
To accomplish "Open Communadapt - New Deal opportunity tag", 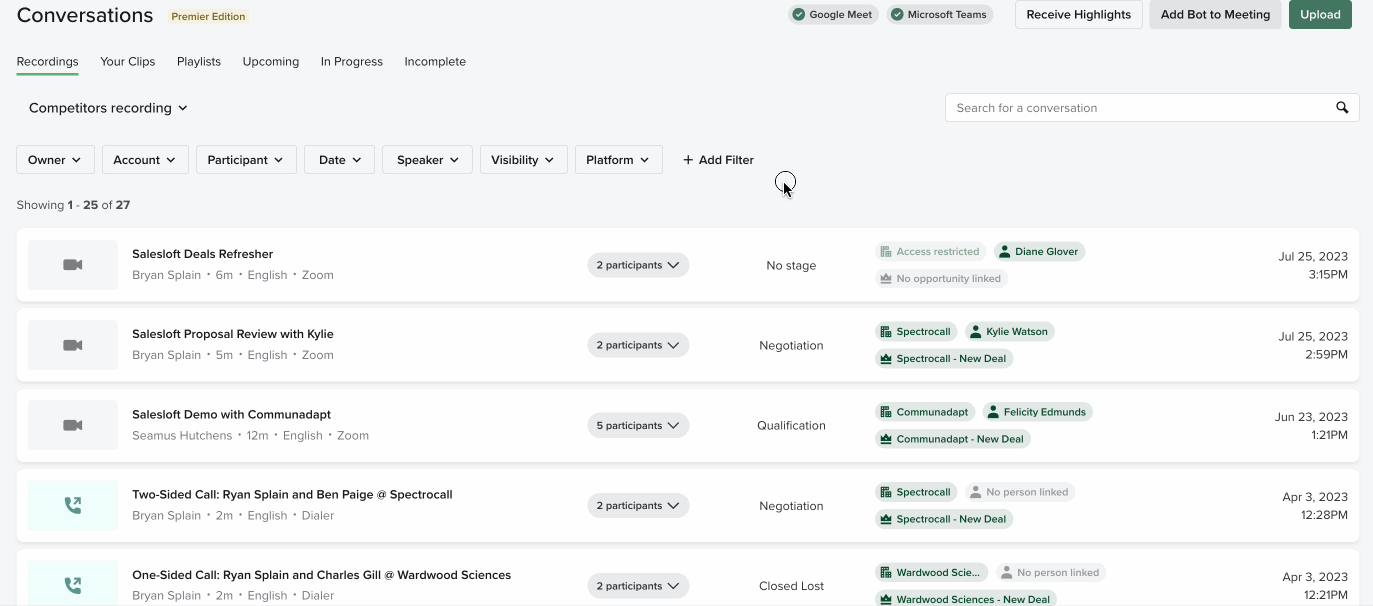I will (952, 439).
